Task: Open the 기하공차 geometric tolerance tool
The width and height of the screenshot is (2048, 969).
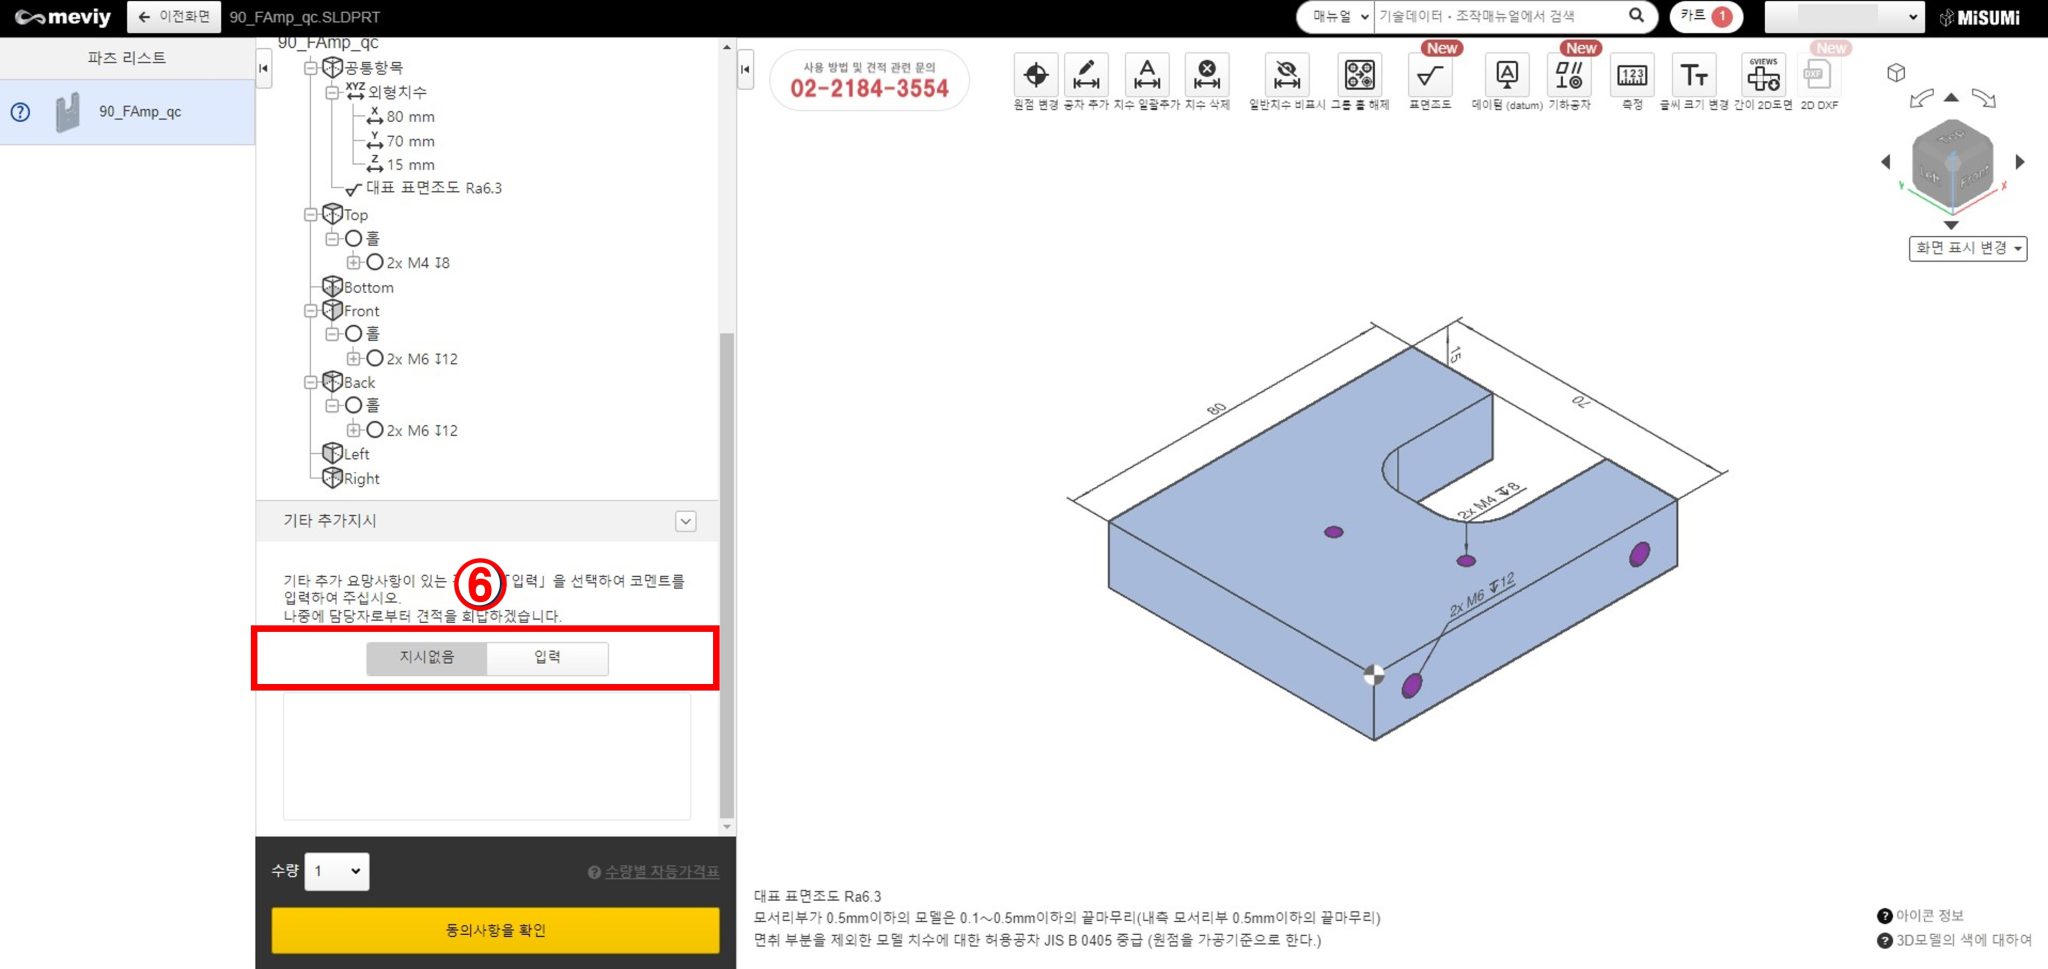Action: tap(1569, 76)
